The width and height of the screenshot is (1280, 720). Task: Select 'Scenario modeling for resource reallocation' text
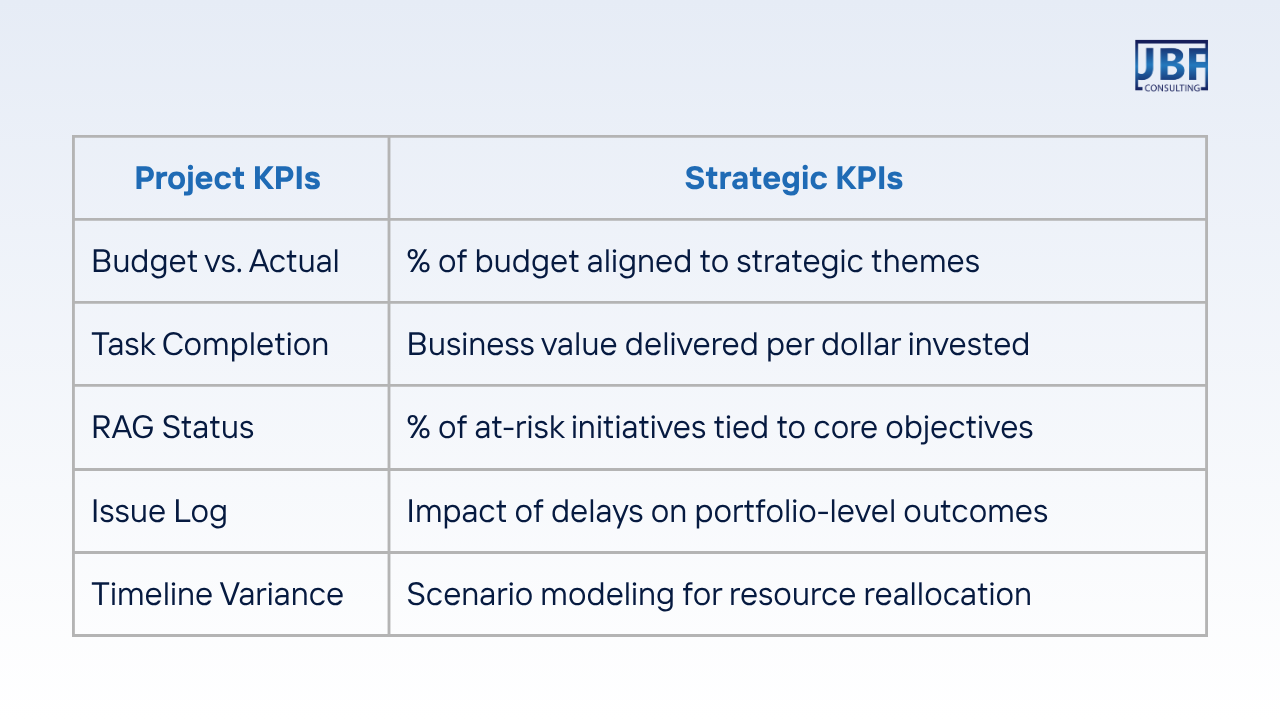click(x=719, y=595)
